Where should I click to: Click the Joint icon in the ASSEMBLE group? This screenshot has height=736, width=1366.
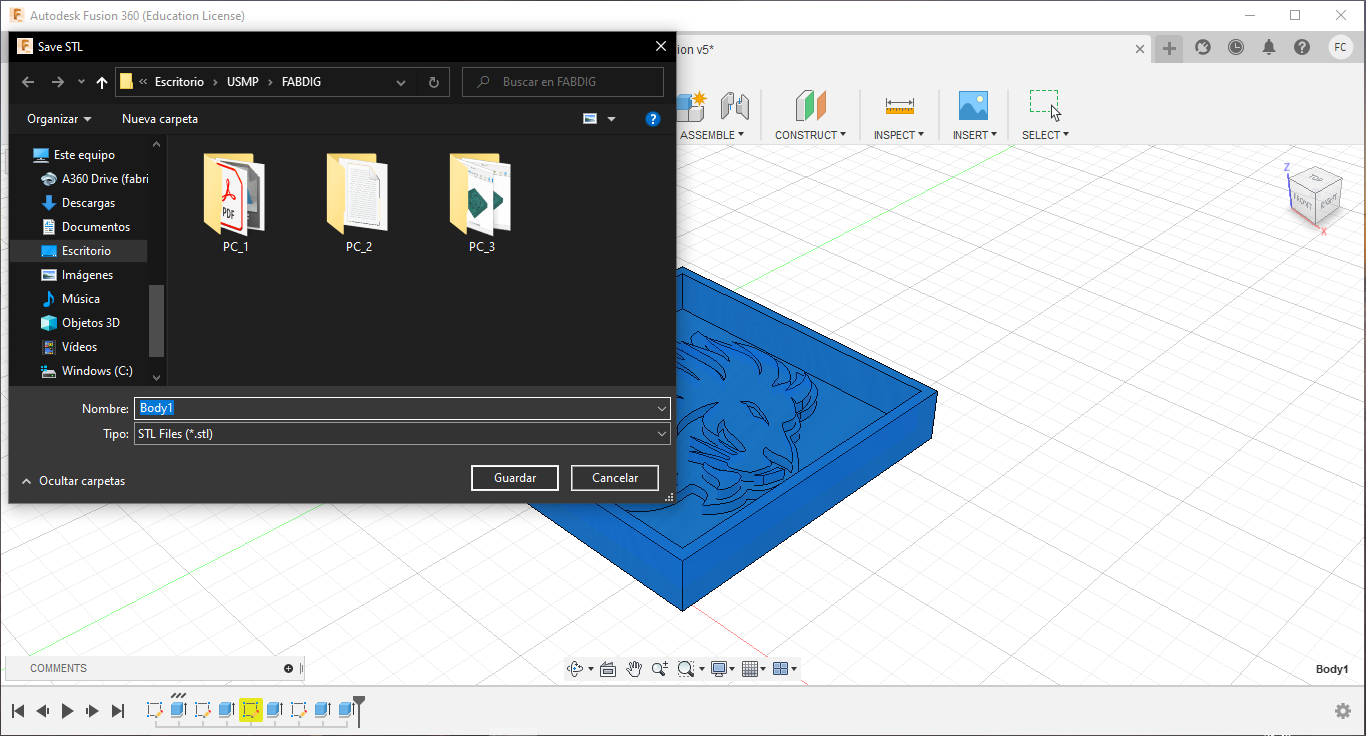[x=735, y=106]
